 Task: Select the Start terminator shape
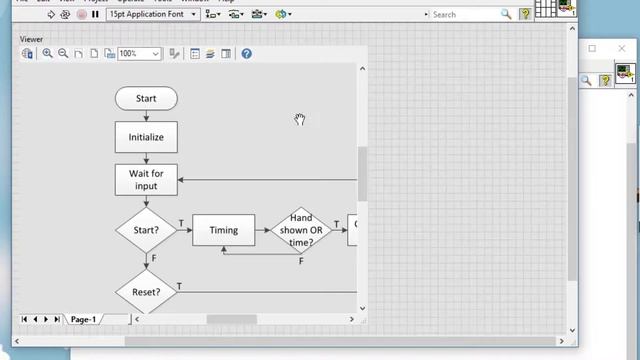(146, 98)
